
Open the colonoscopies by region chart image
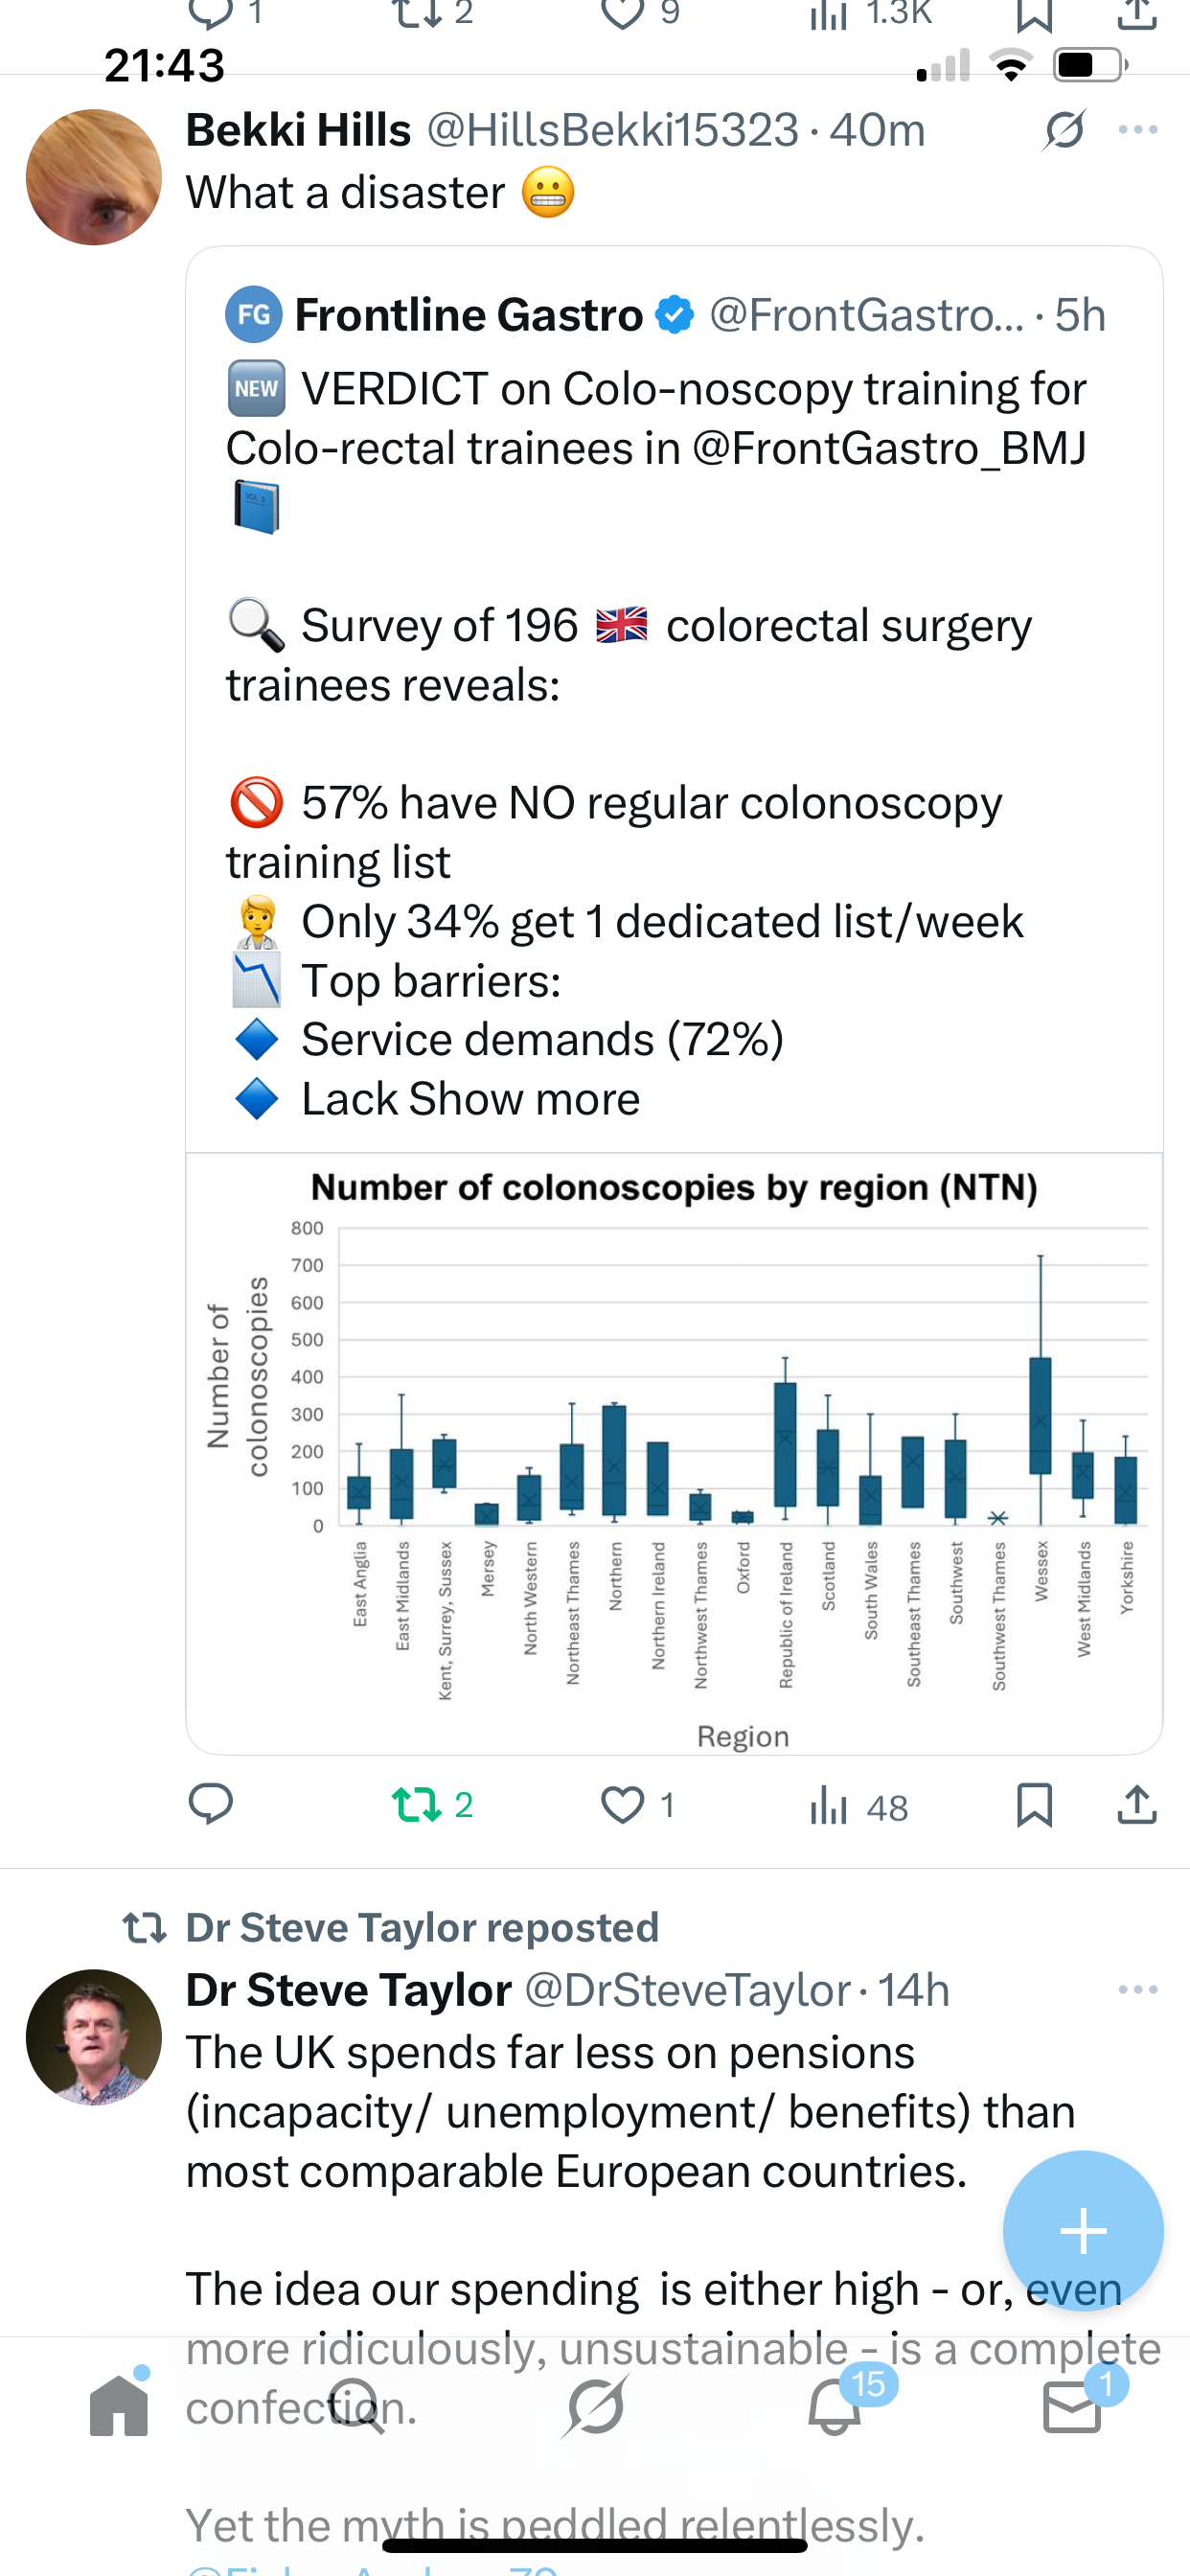tap(674, 1452)
